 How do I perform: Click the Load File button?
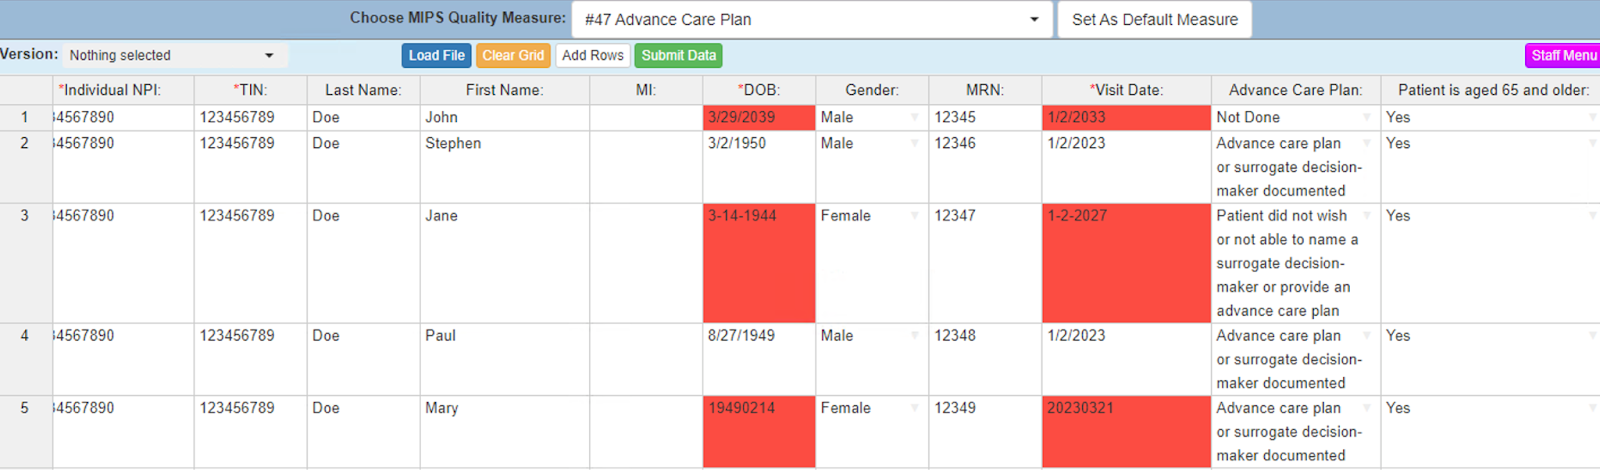tap(436, 55)
